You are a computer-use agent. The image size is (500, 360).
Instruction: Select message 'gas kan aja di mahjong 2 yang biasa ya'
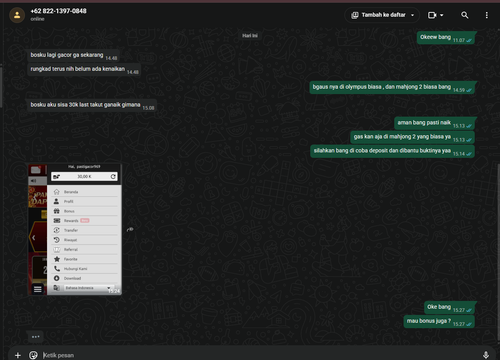(x=412, y=137)
